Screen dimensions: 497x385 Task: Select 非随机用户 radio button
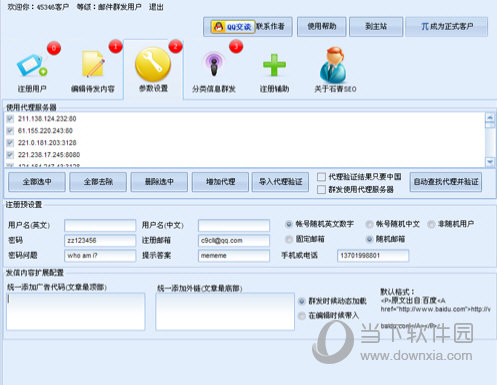pos(431,224)
